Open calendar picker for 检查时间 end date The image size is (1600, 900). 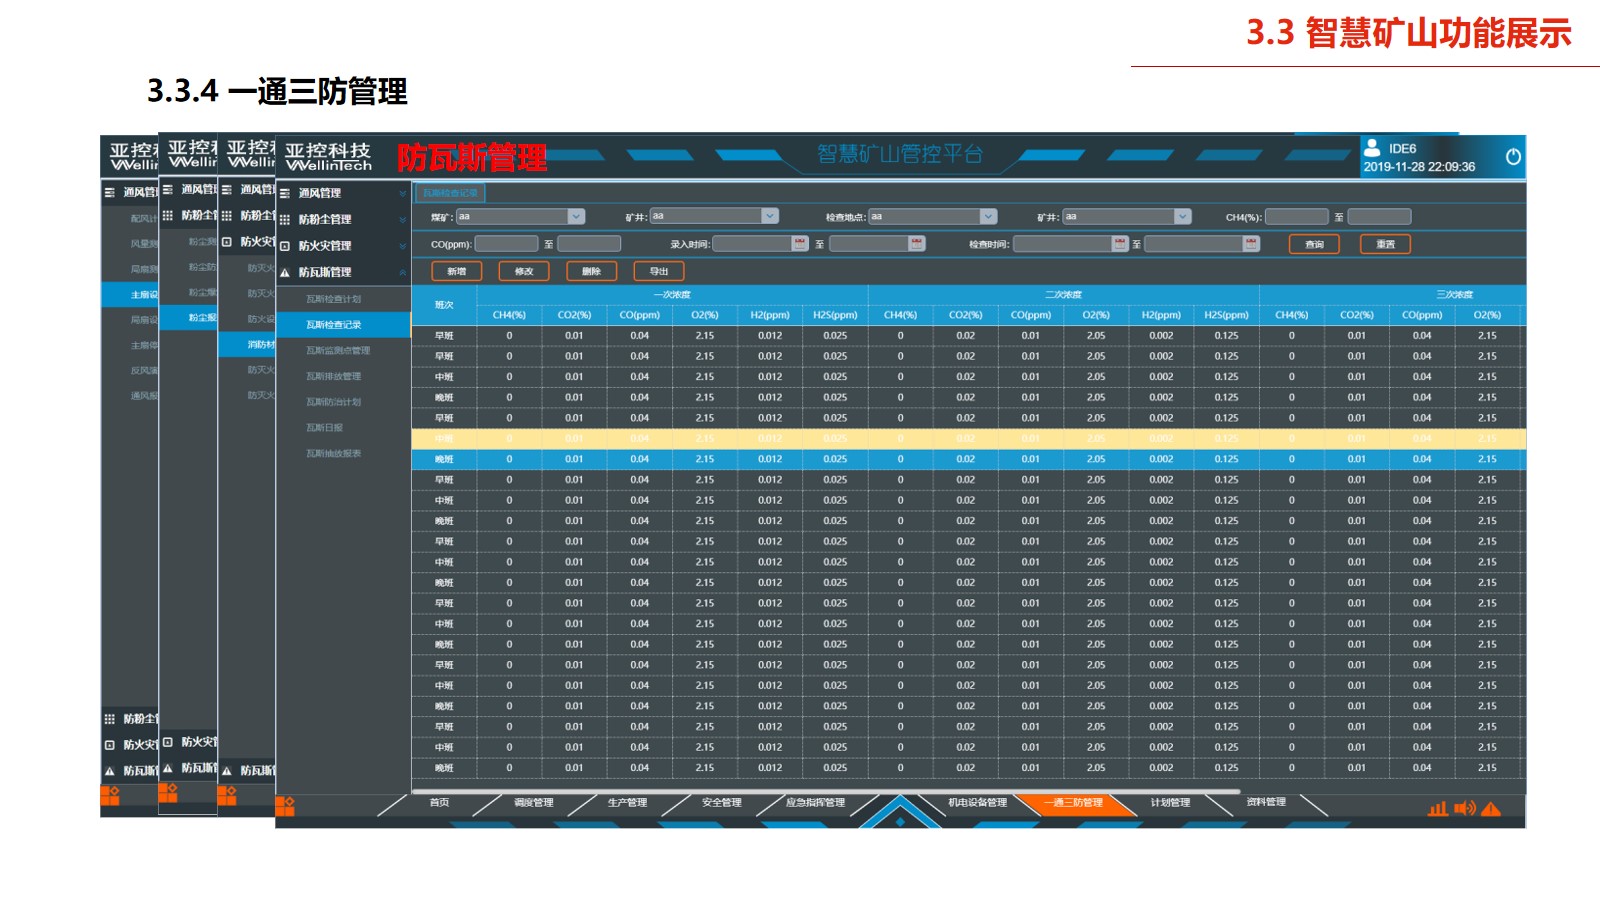1250,244
